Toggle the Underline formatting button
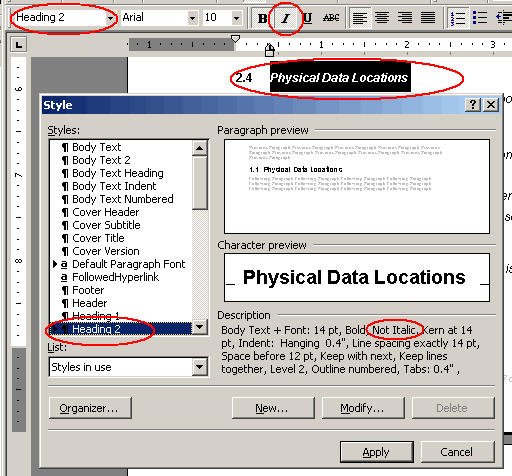Screen dimensions: 512x476 click(x=308, y=18)
